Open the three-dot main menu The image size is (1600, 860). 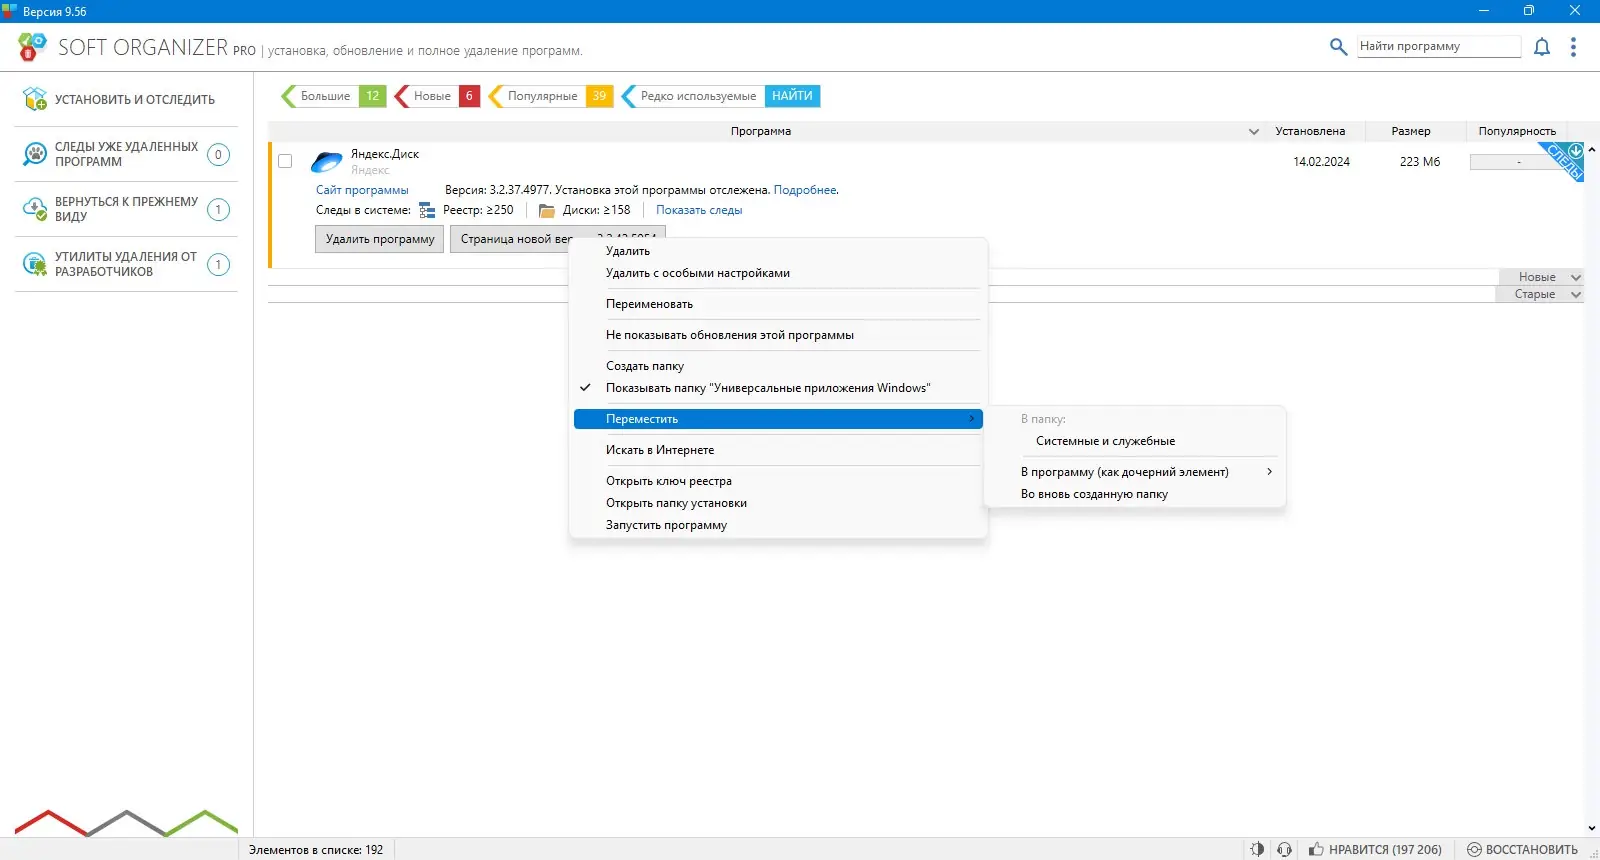[1573, 47]
